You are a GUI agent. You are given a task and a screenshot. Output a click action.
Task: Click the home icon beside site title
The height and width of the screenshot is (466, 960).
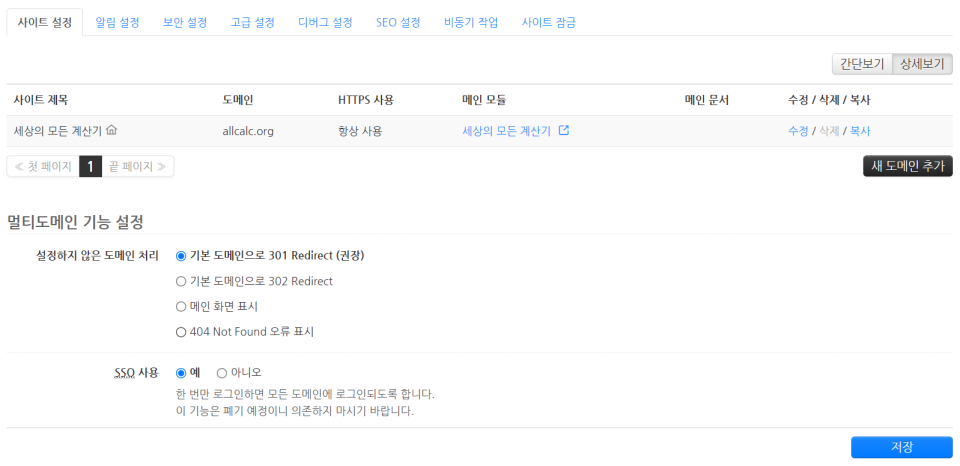coord(112,130)
